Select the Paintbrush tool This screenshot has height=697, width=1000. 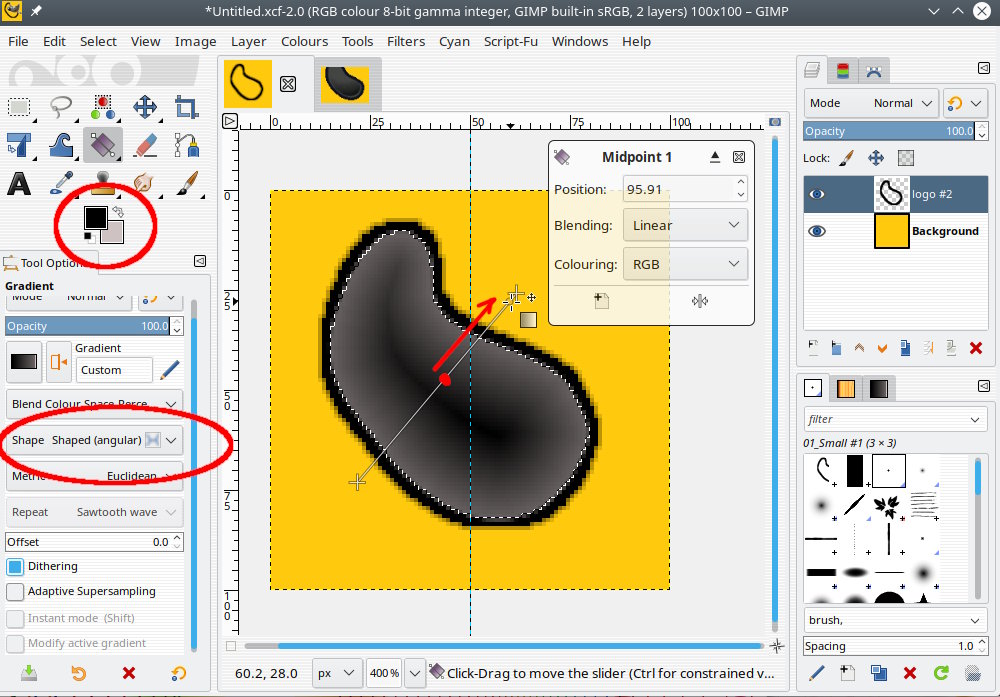coord(186,183)
